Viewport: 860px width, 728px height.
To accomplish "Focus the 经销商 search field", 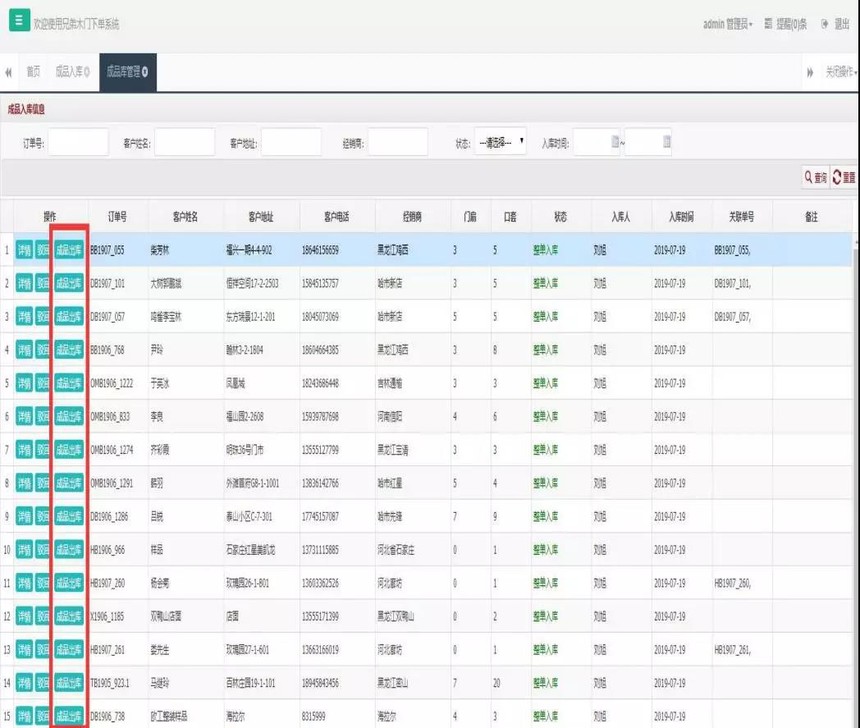I will [x=398, y=142].
